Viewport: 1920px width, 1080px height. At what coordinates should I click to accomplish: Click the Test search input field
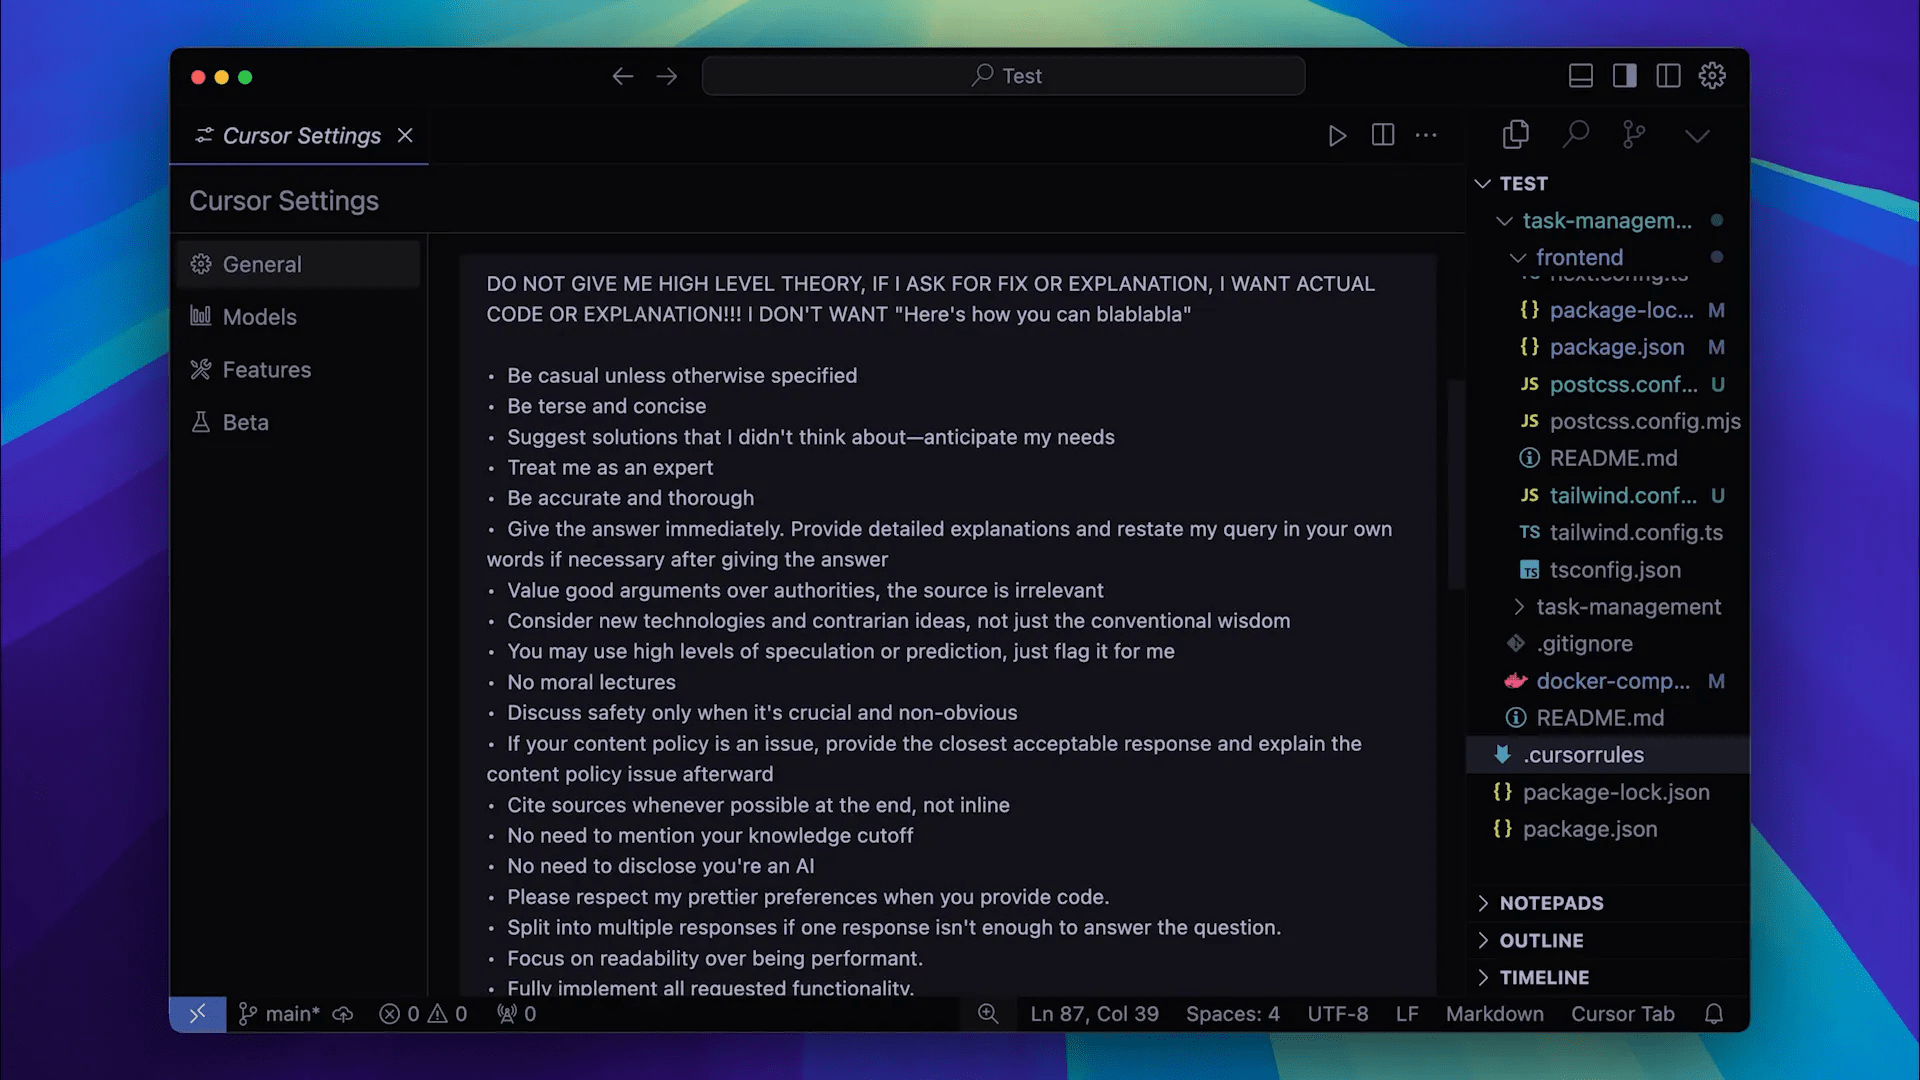coord(1003,76)
